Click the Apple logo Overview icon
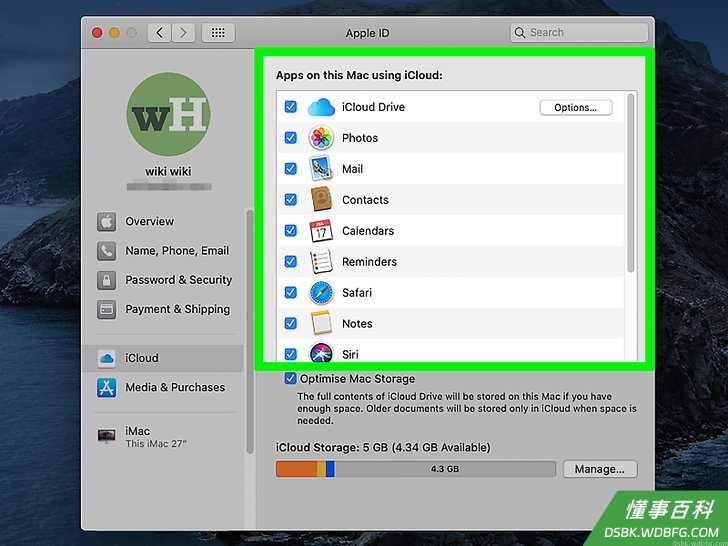This screenshot has height=546, width=728. pos(106,222)
